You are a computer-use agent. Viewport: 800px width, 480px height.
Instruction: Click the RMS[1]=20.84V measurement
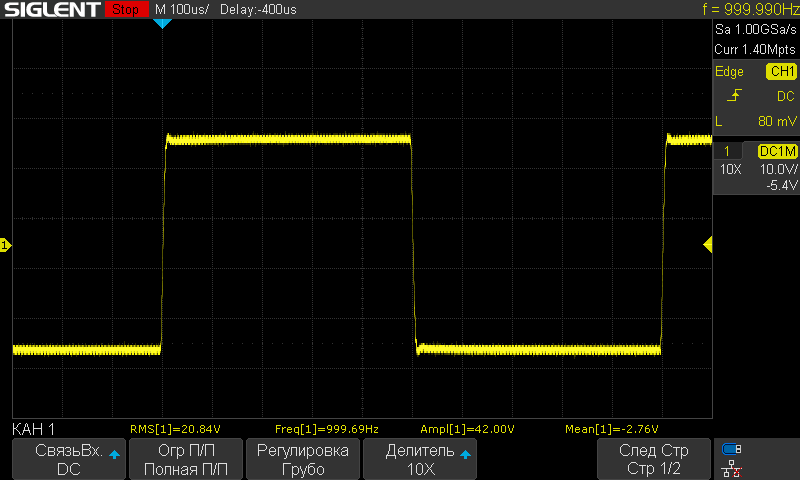(175, 429)
